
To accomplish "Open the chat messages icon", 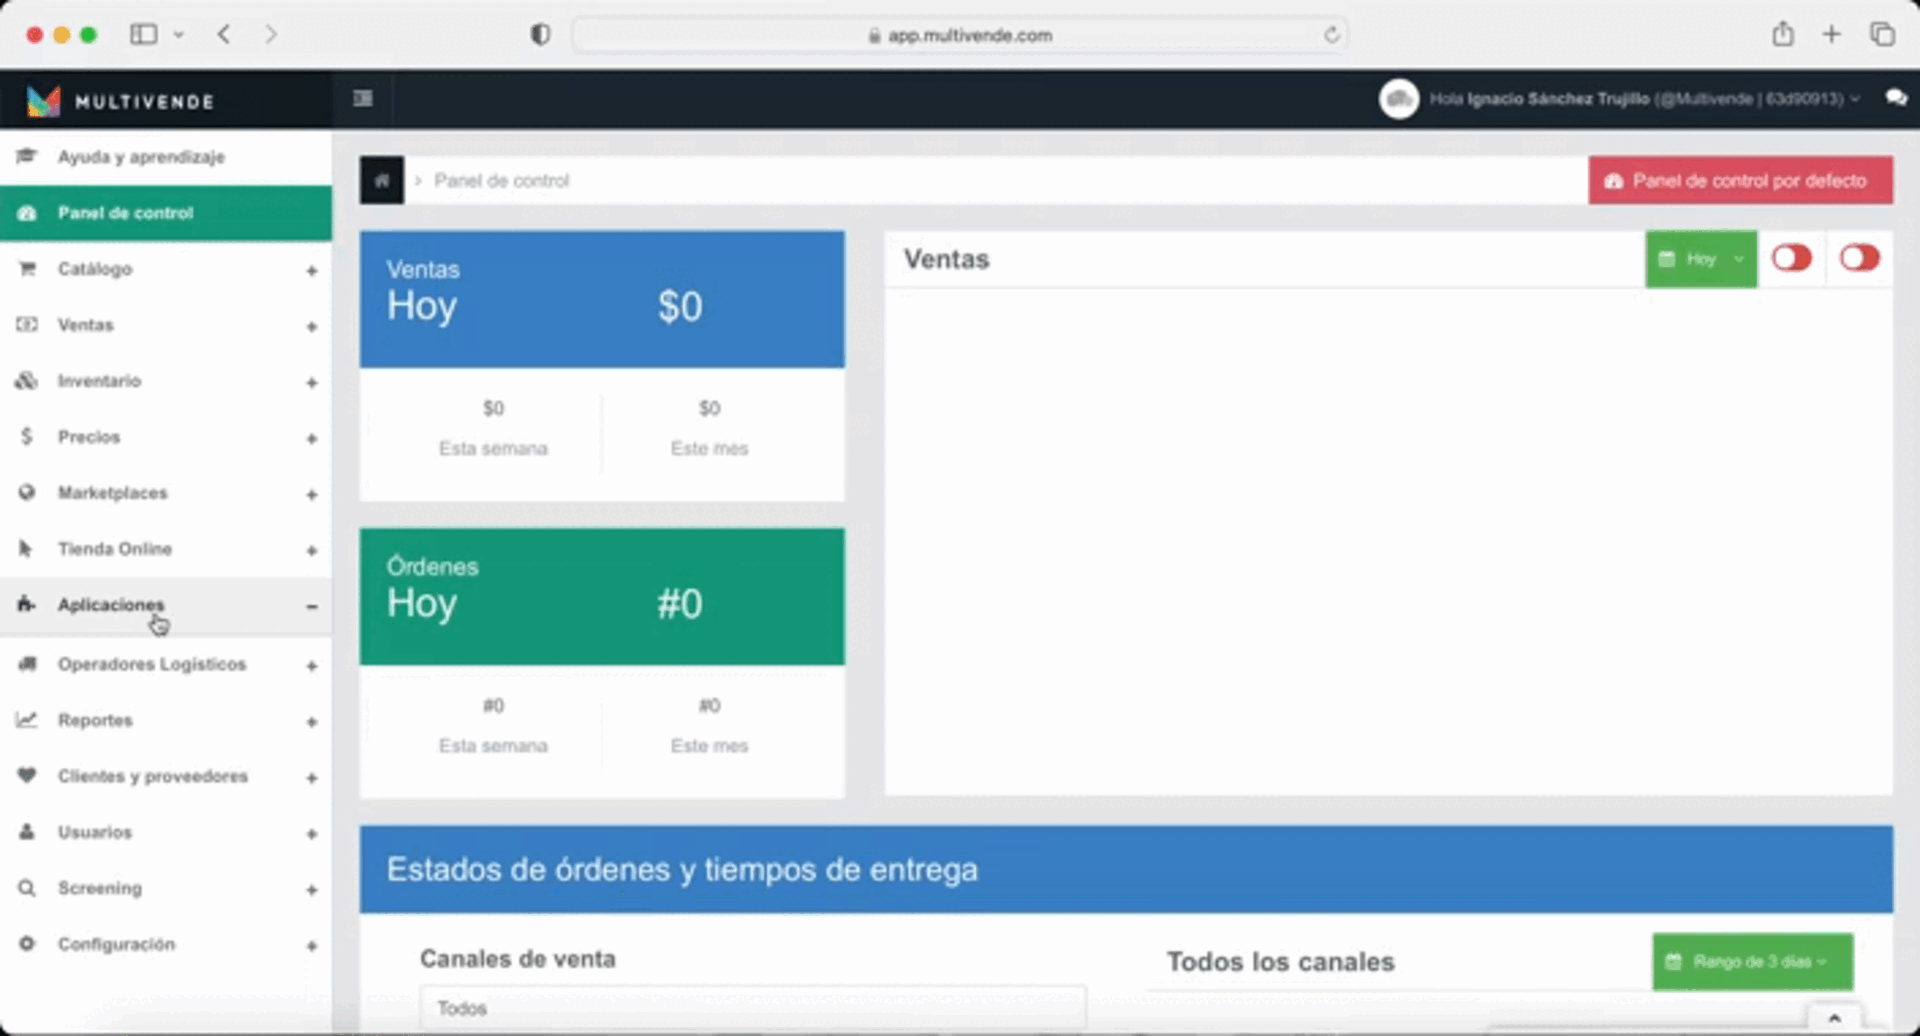I will tap(1895, 98).
